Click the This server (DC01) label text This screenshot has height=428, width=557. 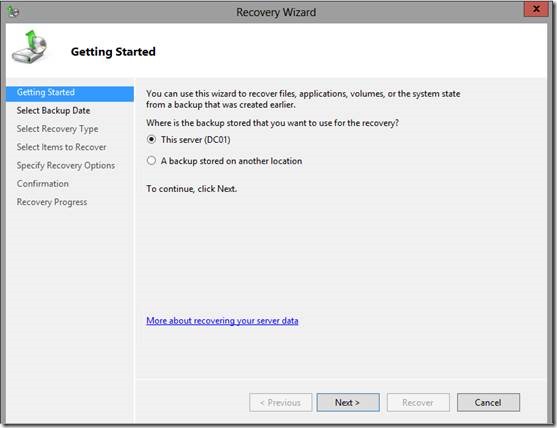pos(196,140)
